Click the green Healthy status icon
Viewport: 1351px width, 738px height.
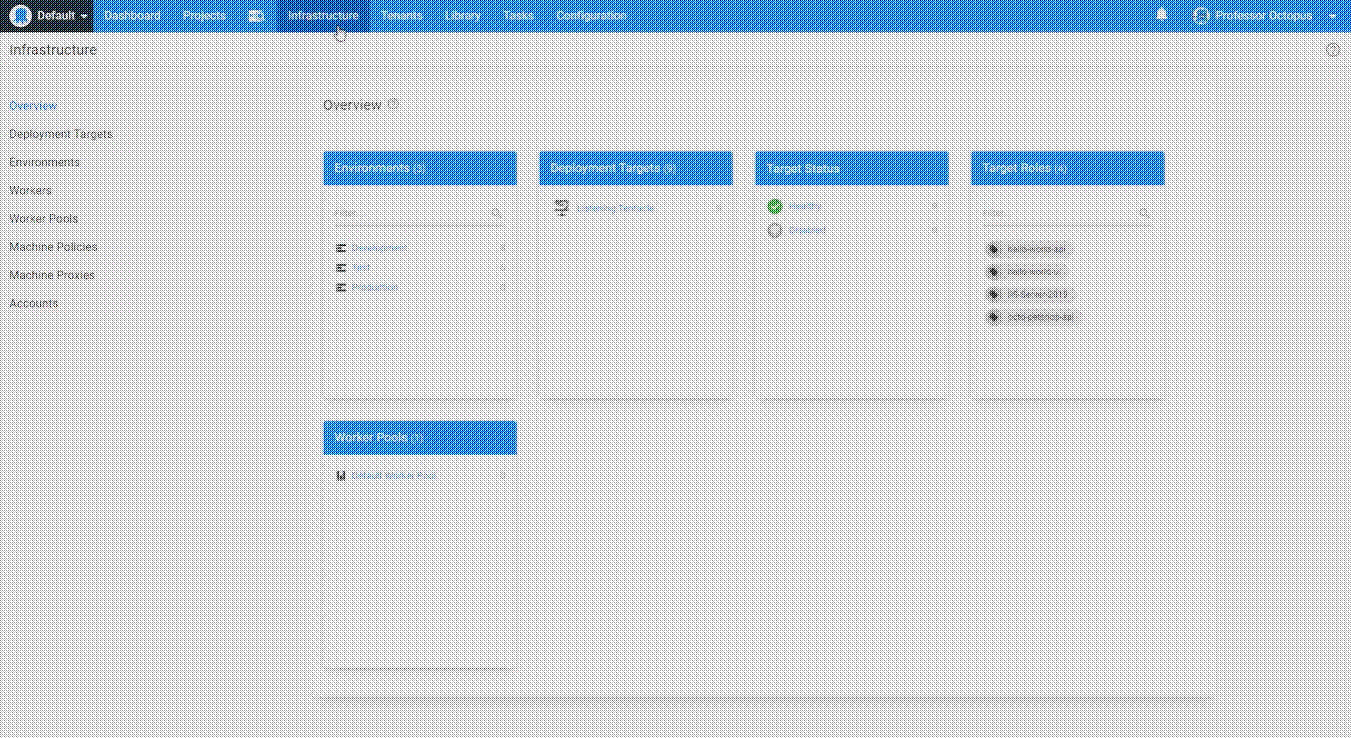tap(774, 206)
